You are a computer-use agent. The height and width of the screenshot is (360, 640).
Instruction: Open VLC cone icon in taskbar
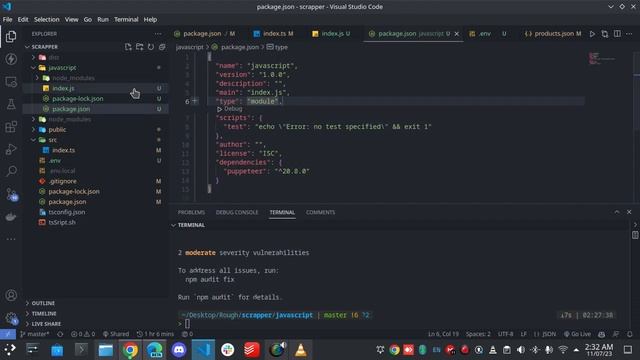pos(301,350)
